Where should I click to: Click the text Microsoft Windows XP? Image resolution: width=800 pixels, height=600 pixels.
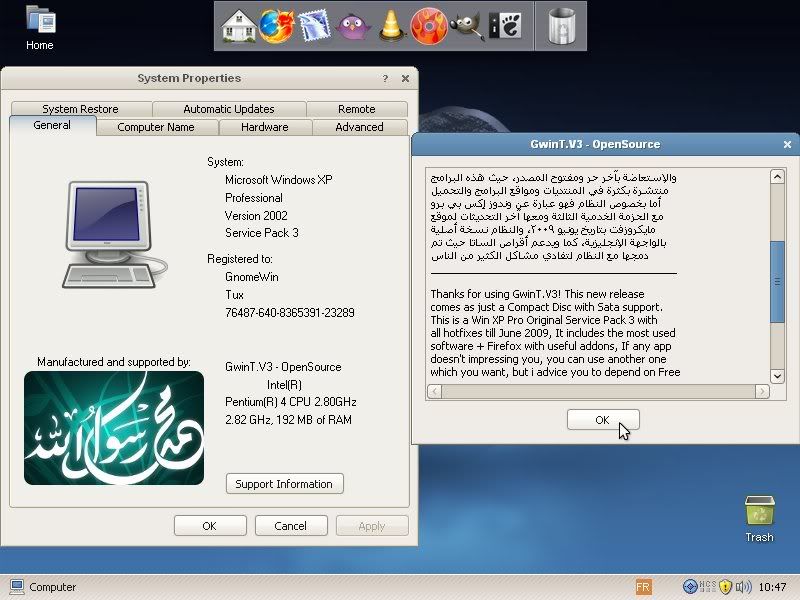(279, 180)
